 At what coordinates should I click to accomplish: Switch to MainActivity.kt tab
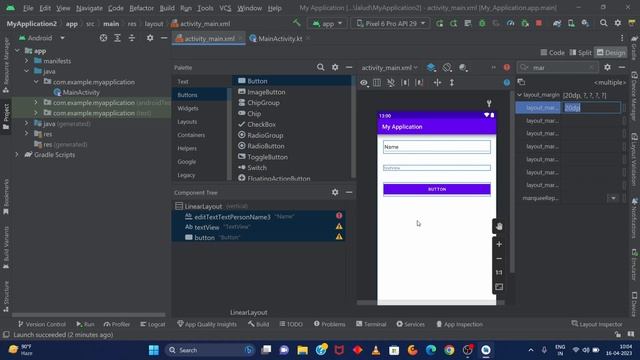point(280,38)
